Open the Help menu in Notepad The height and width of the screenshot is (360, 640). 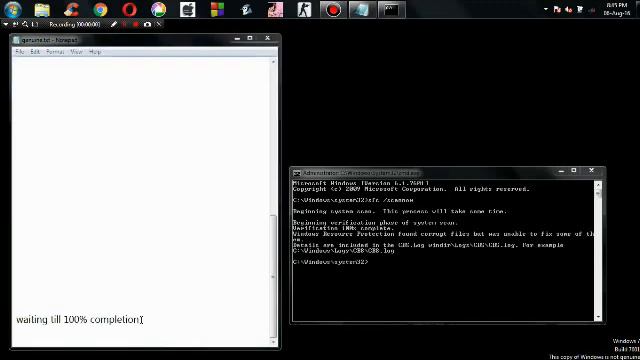[x=95, y=52]
